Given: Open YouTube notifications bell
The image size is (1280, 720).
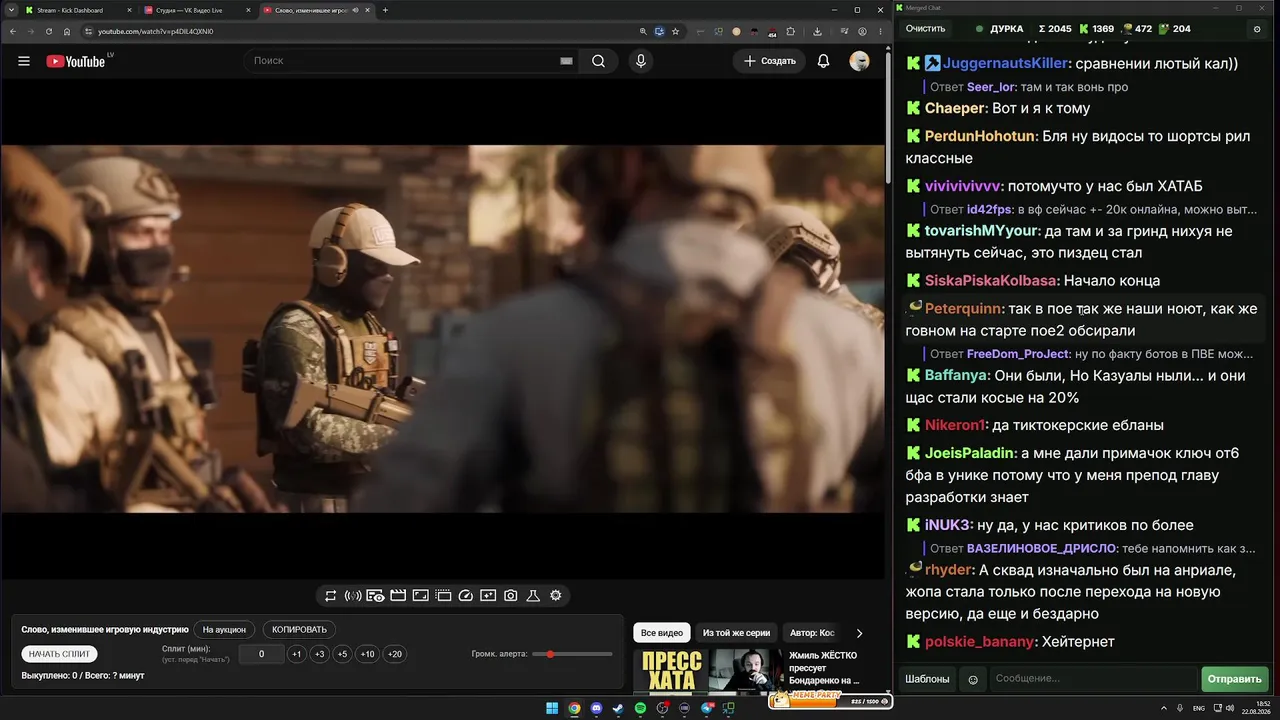Looking at the screenshot, I should (x=823, y=61).
